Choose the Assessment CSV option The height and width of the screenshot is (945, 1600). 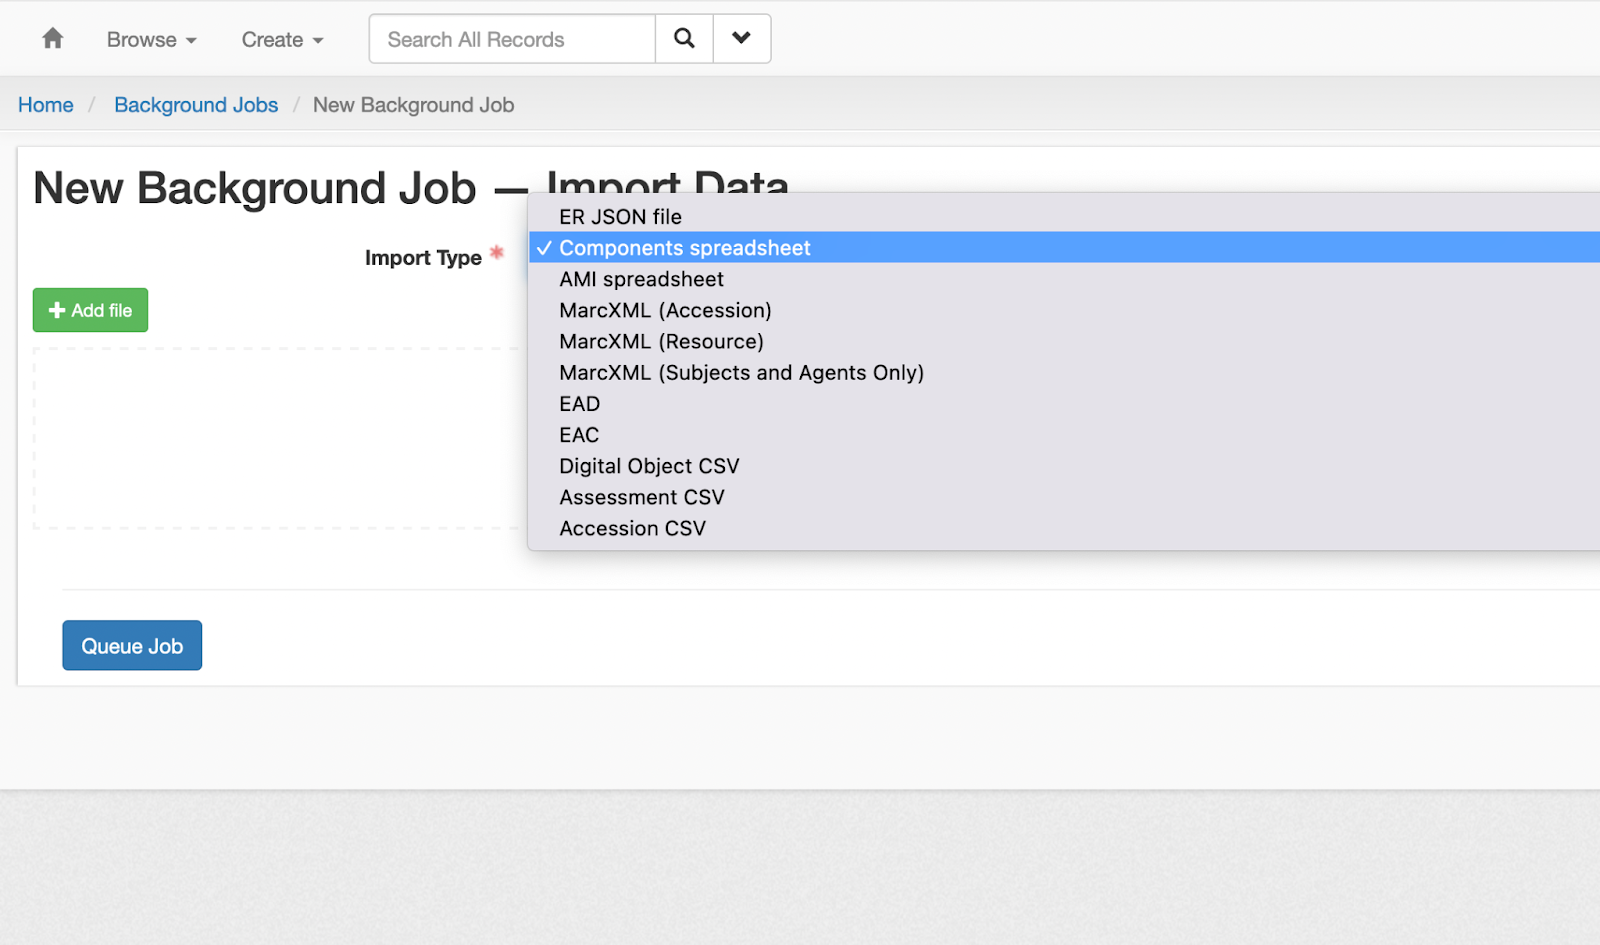[641, 496]
